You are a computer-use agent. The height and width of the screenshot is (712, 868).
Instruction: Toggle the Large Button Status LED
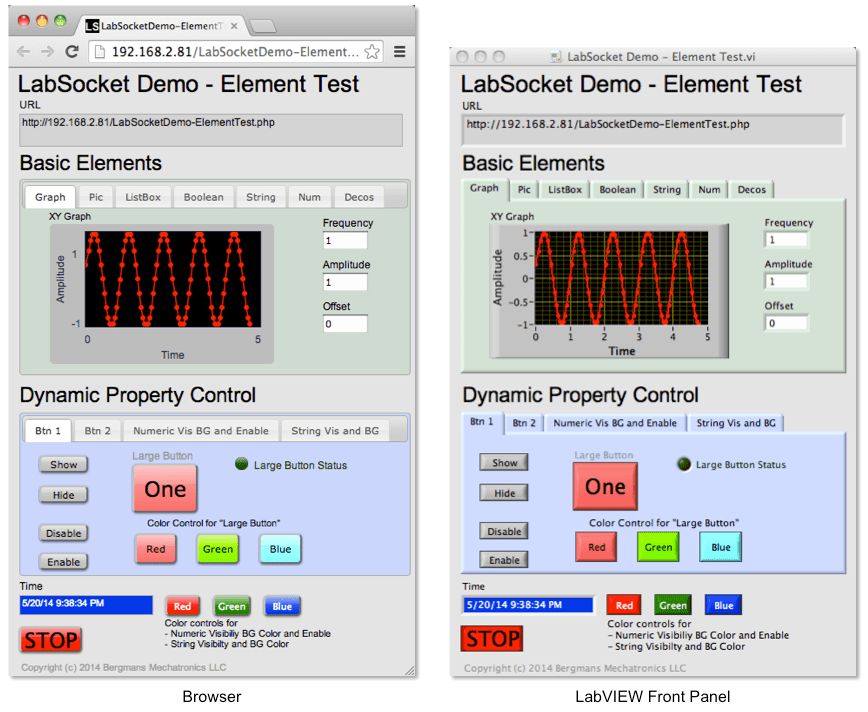coord(240,464)
